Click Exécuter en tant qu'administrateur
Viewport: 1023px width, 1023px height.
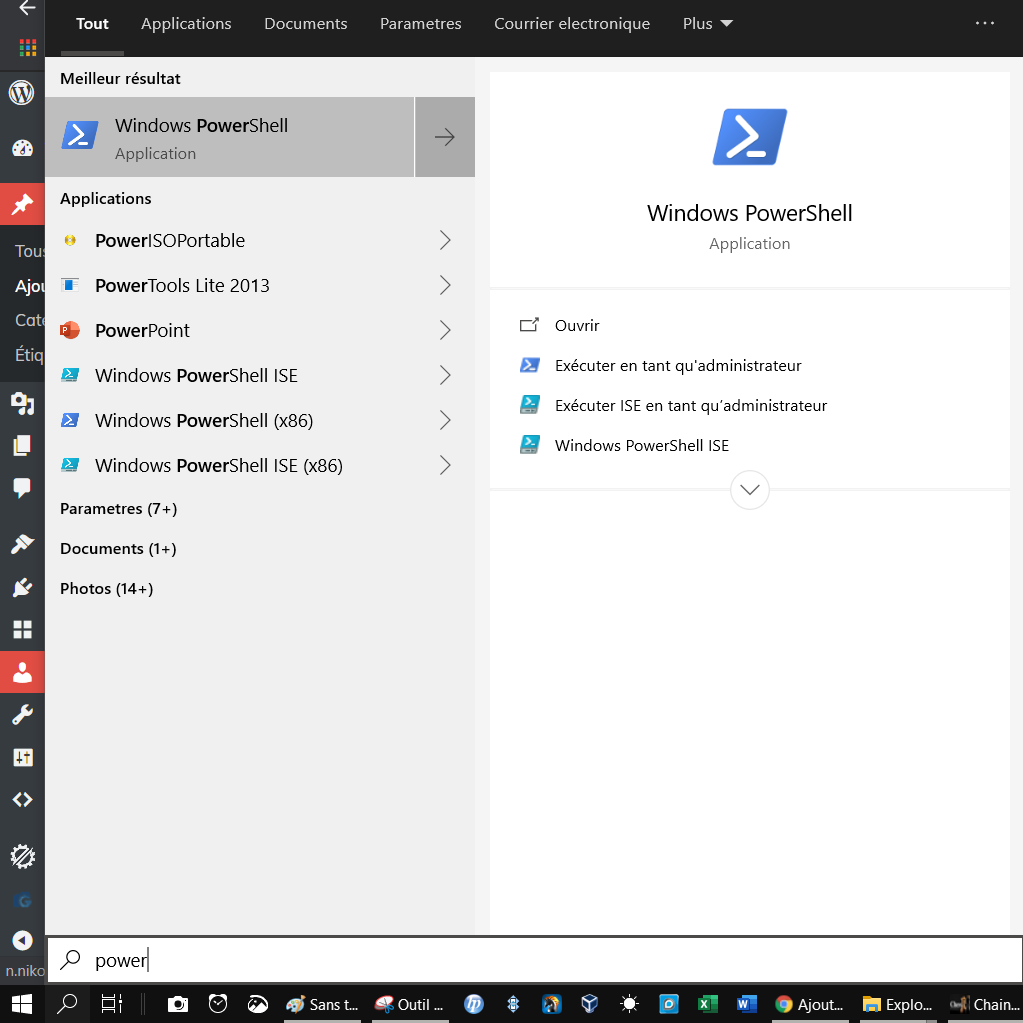[678, 365]
